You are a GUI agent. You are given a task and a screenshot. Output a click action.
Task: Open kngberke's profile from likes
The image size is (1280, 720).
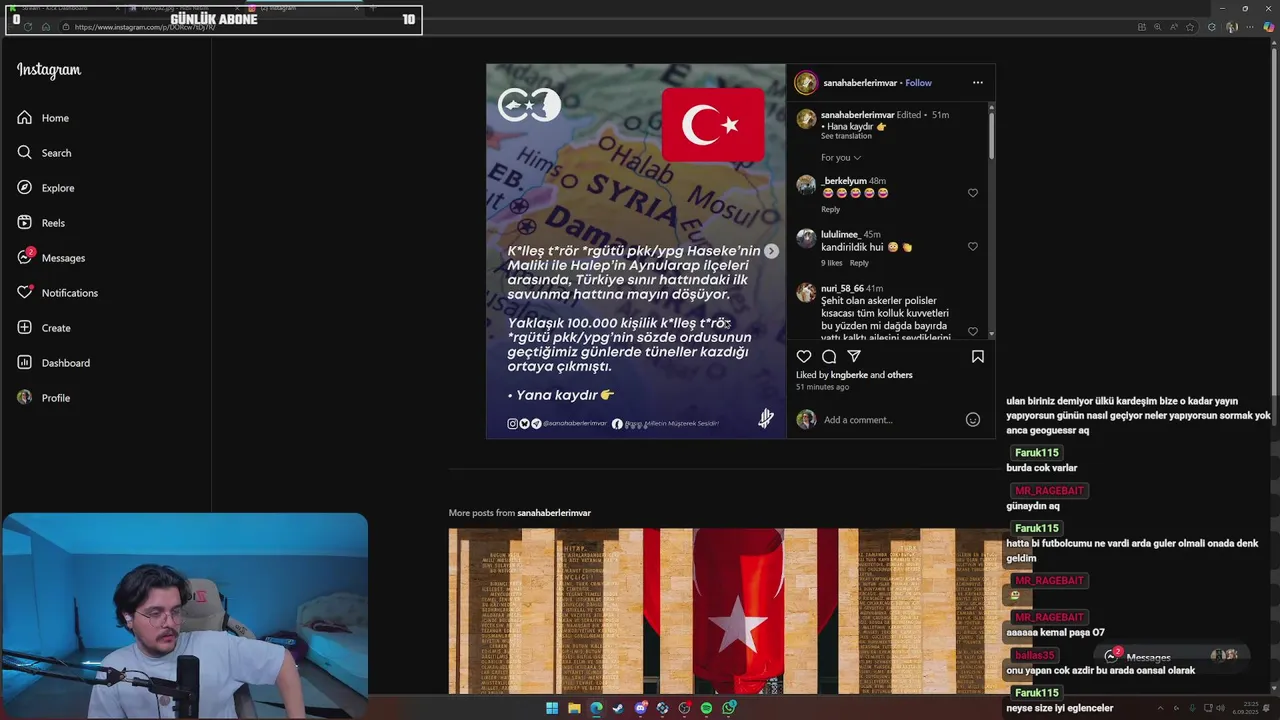[x=849, y=375]
